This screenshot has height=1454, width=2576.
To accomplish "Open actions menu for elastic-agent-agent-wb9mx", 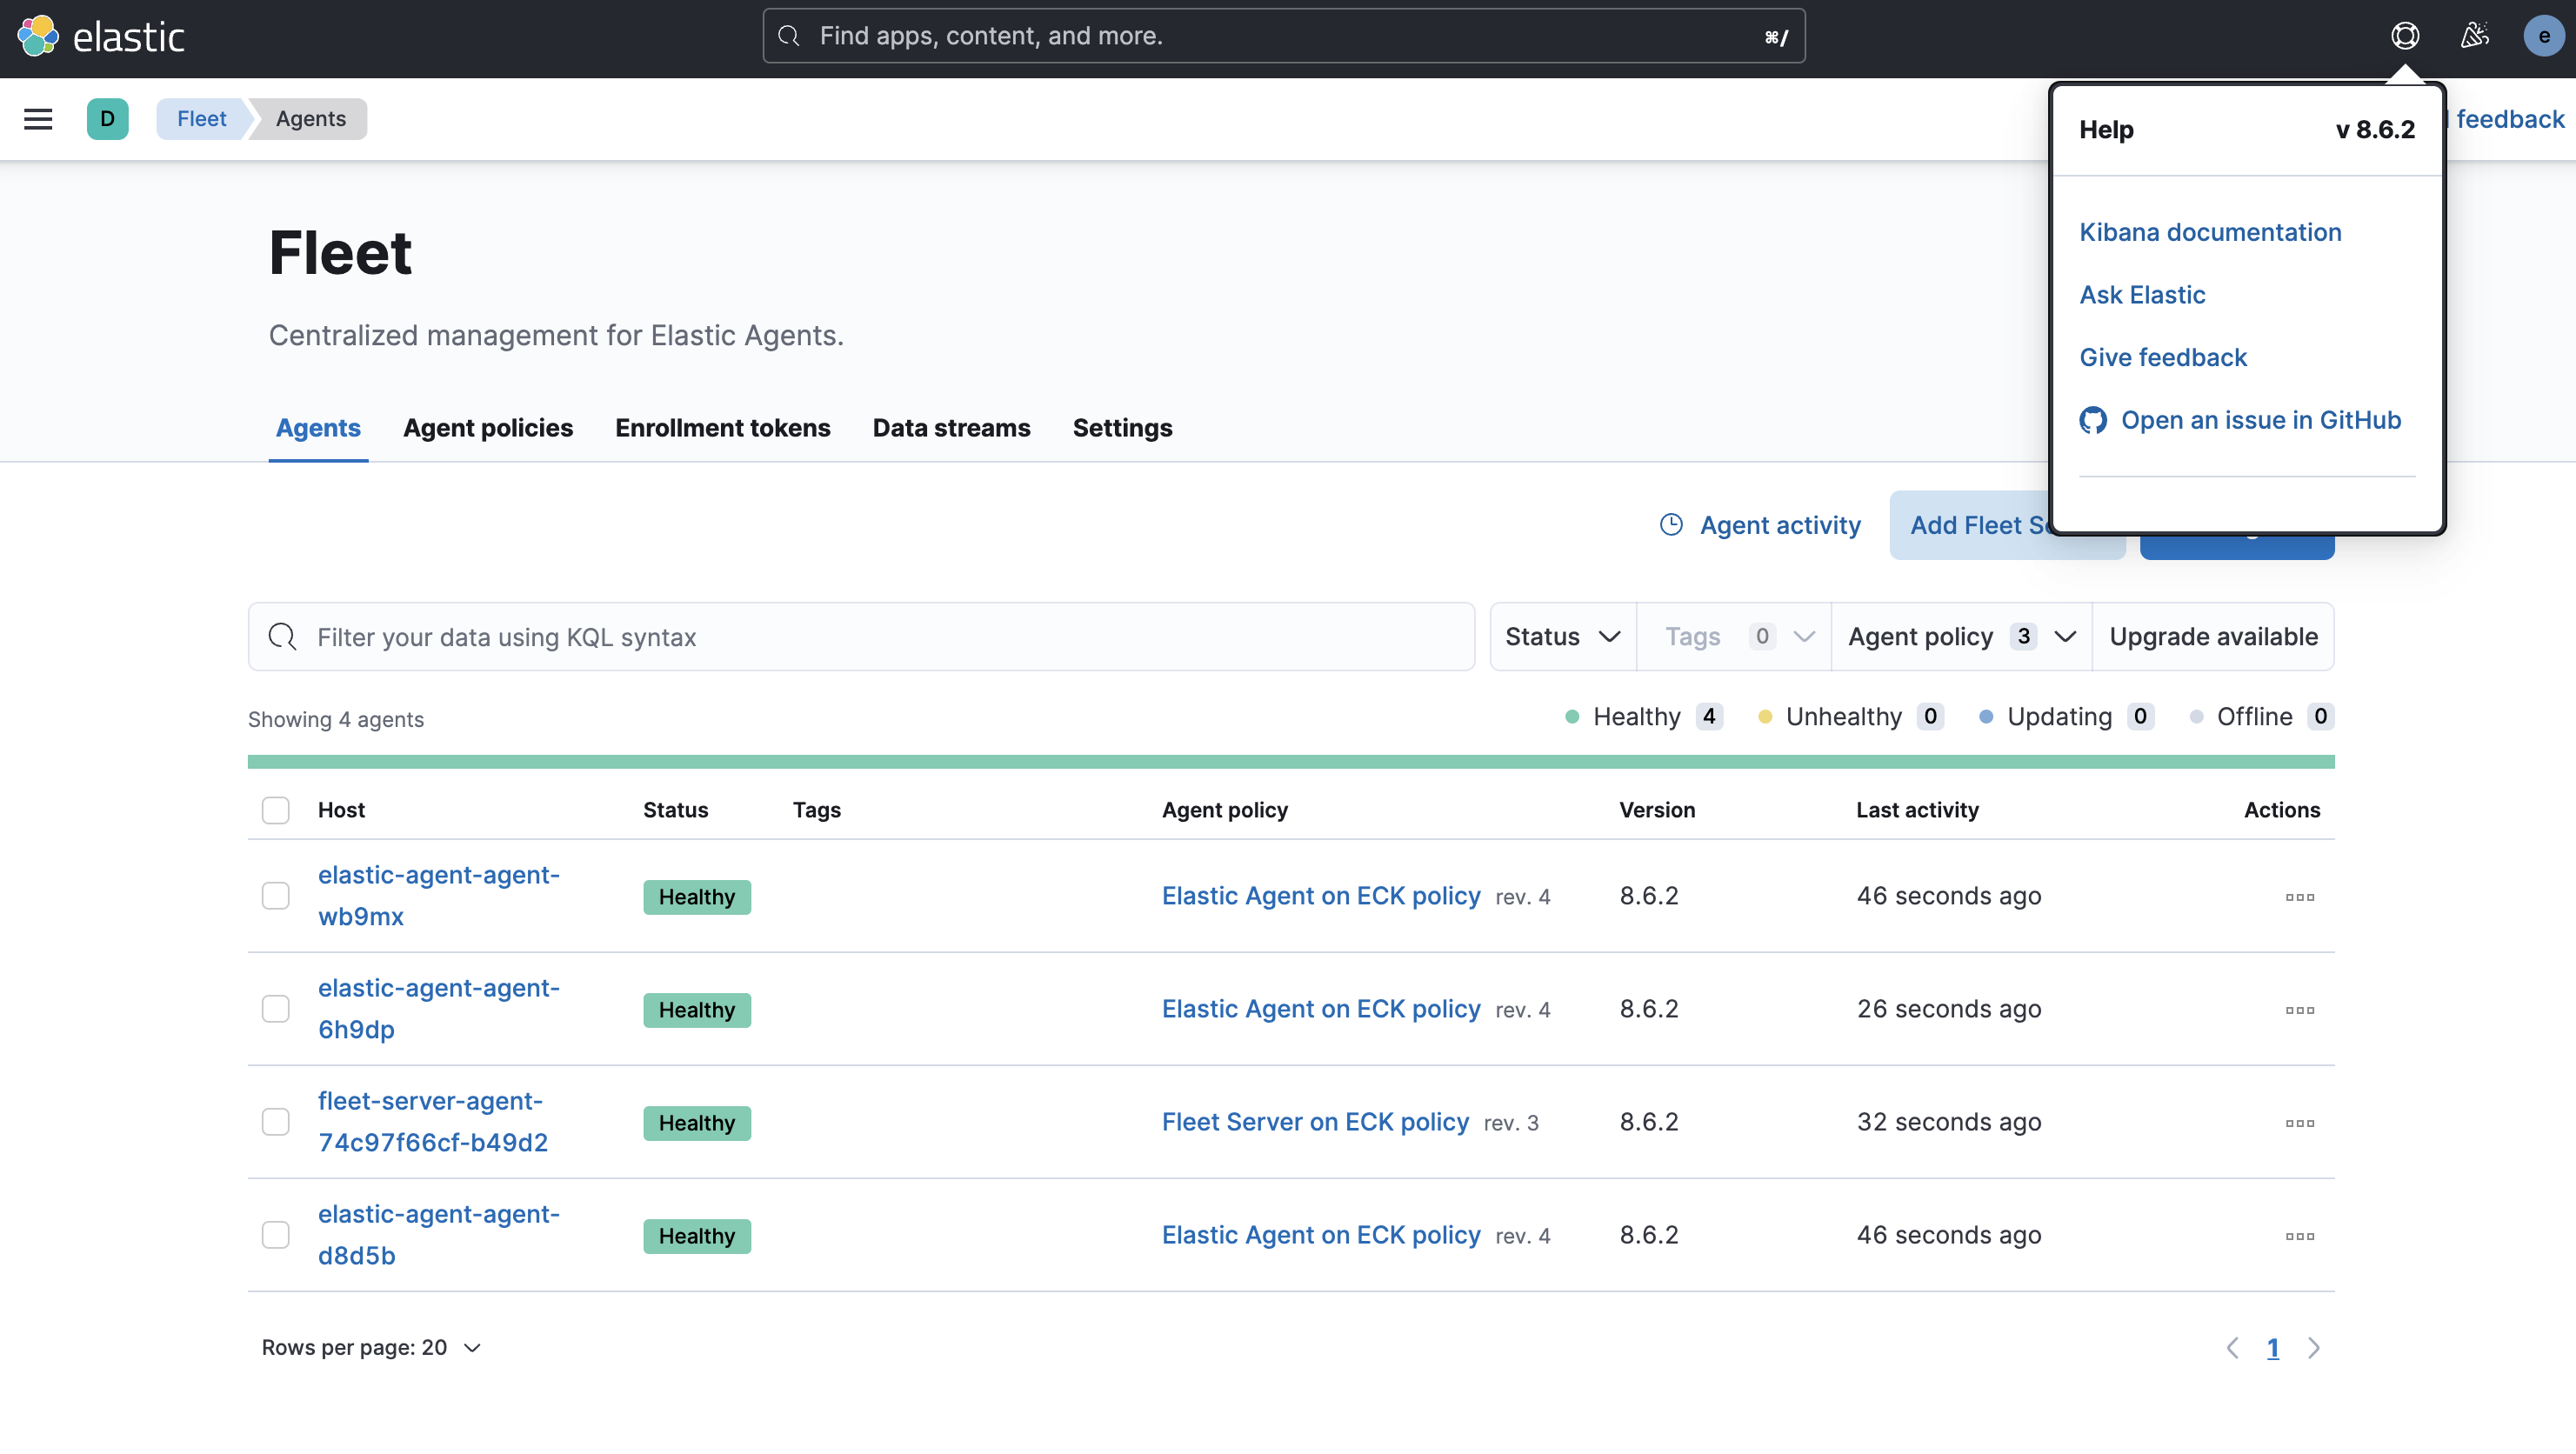I will [x=2299, y=897].
